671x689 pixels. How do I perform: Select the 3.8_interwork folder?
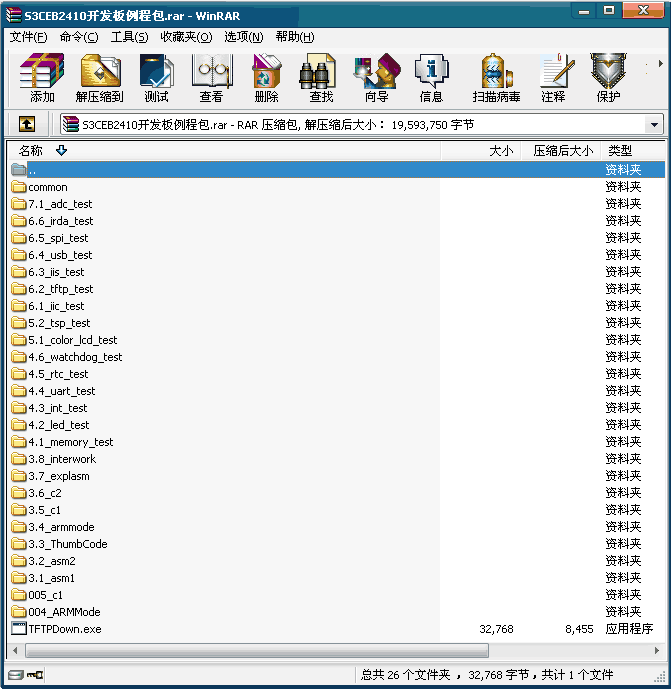[x=54, y=459]
